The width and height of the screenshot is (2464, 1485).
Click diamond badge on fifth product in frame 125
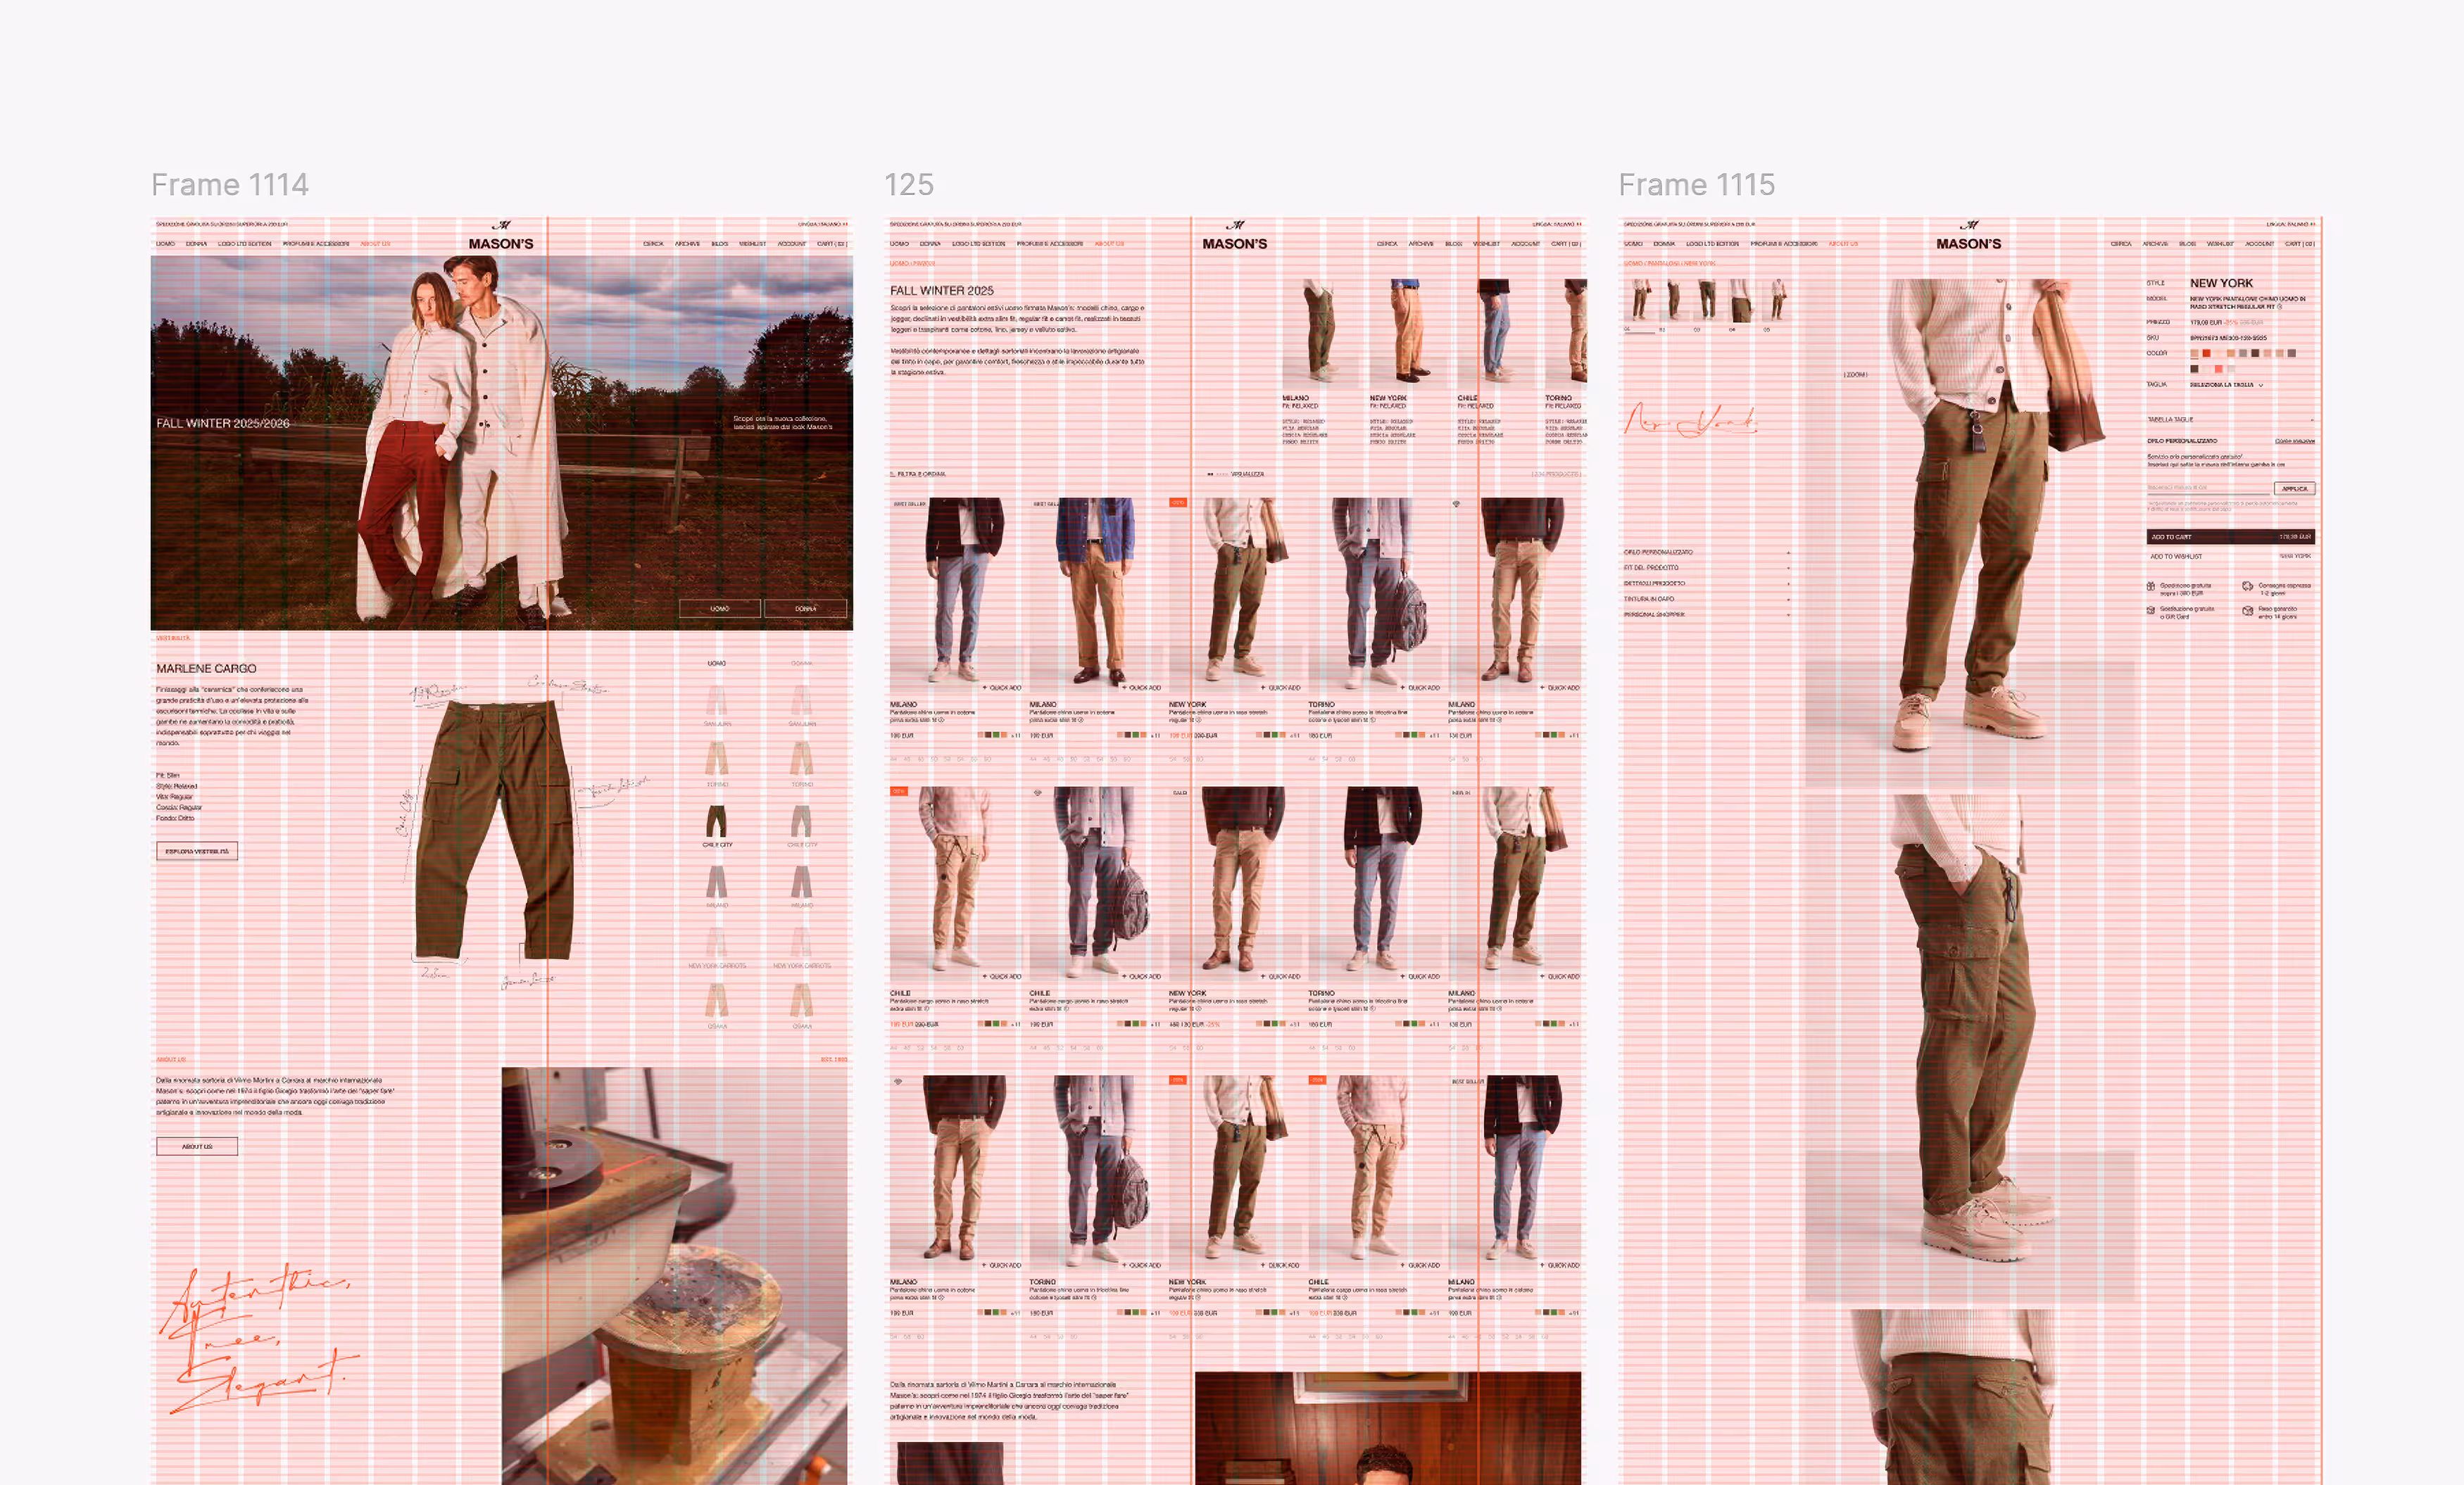click(x=1456, y=504)
